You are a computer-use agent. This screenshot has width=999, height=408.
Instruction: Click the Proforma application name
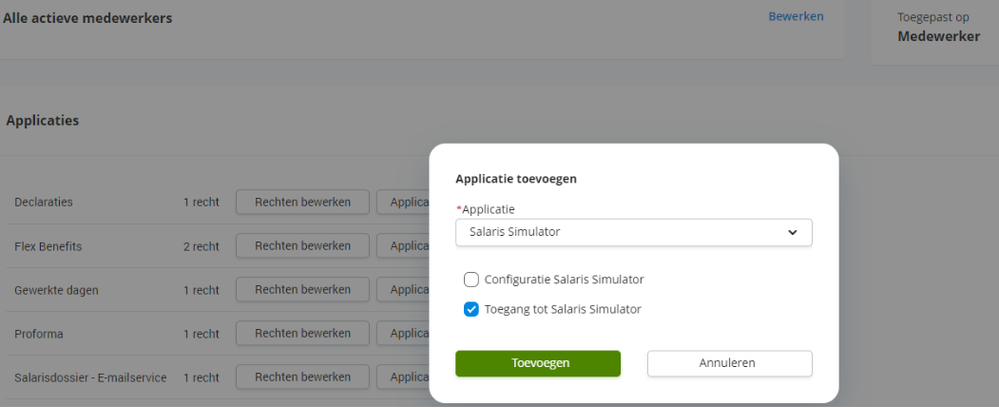(39, 334)
